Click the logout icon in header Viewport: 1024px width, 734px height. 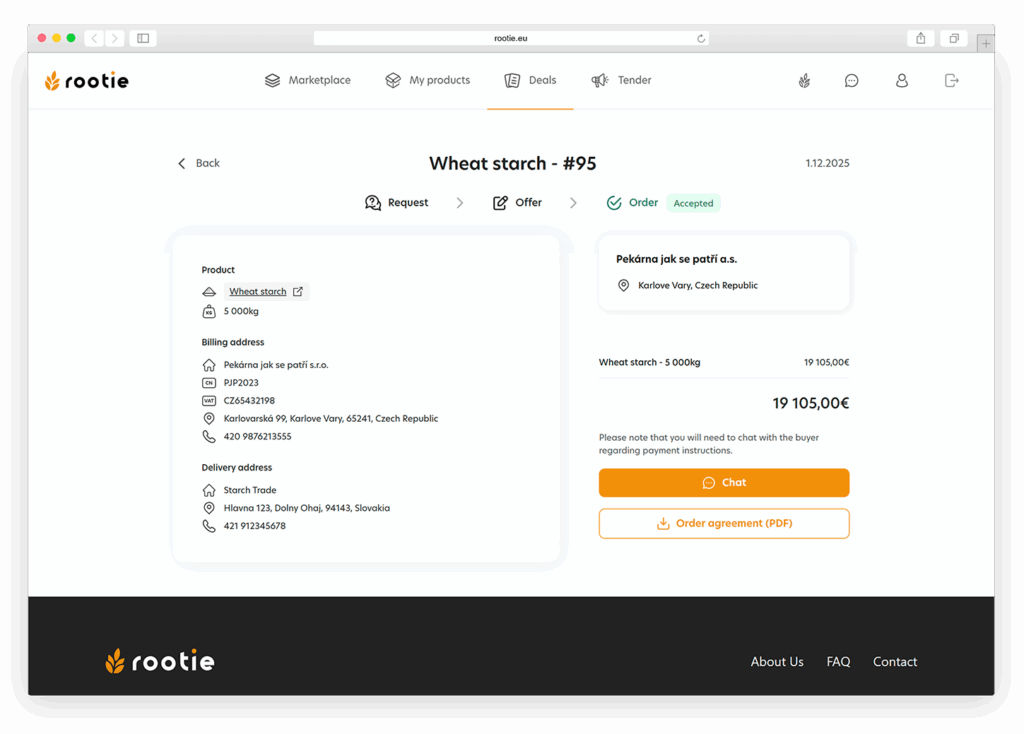click(951, 81)
